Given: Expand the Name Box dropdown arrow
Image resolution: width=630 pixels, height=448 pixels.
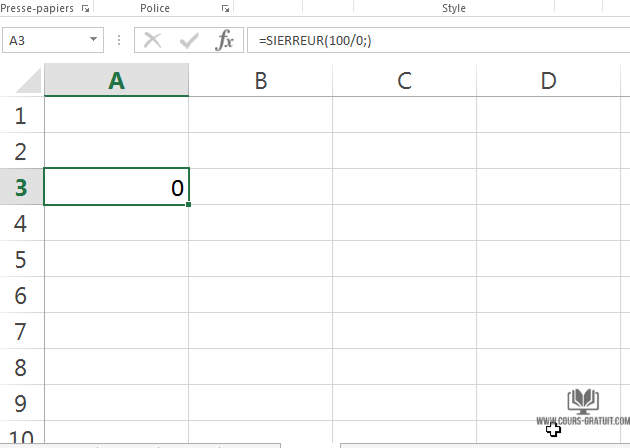Looking at the screenshot, I should click(94, 41).
